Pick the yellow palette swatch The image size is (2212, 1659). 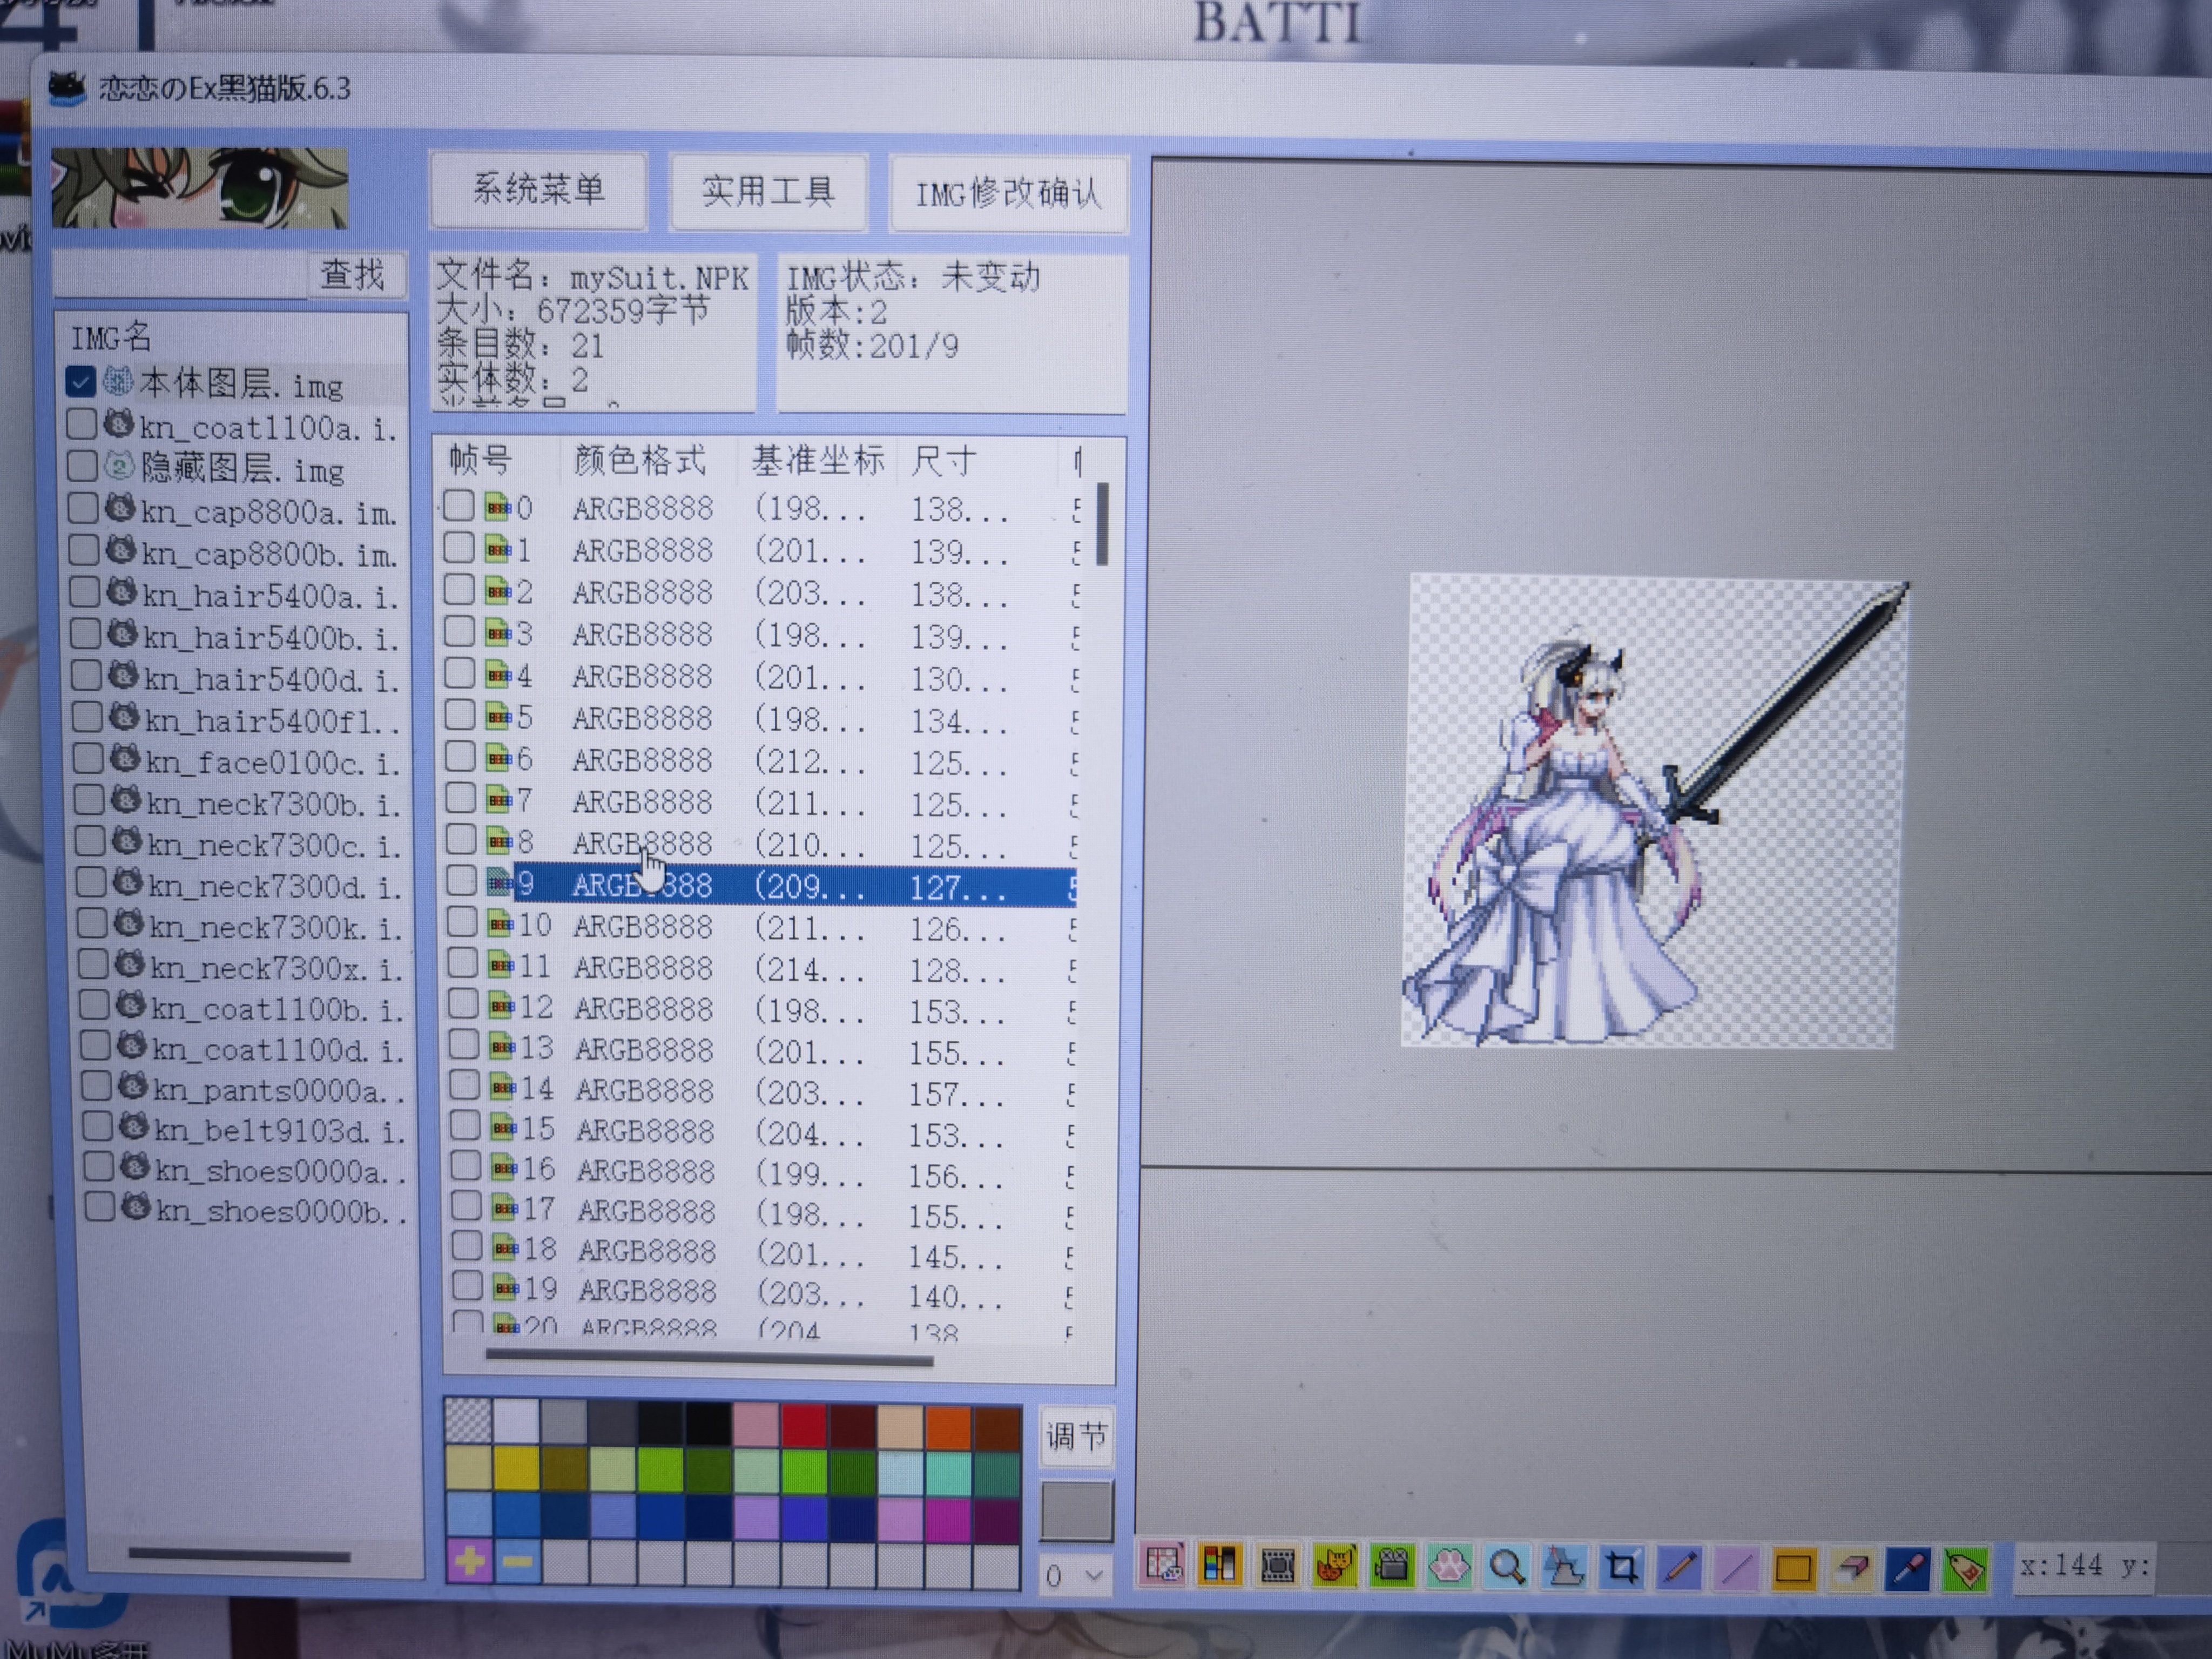517,1470
